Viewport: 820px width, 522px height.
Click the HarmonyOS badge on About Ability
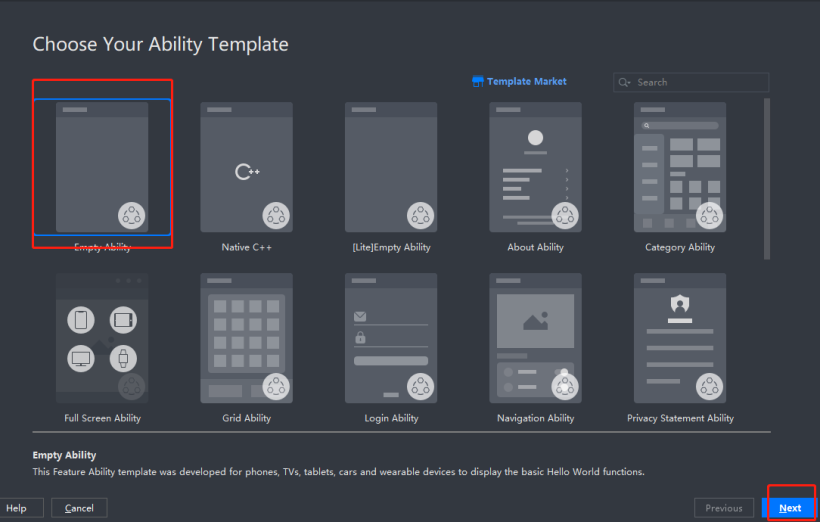(565, 215)
